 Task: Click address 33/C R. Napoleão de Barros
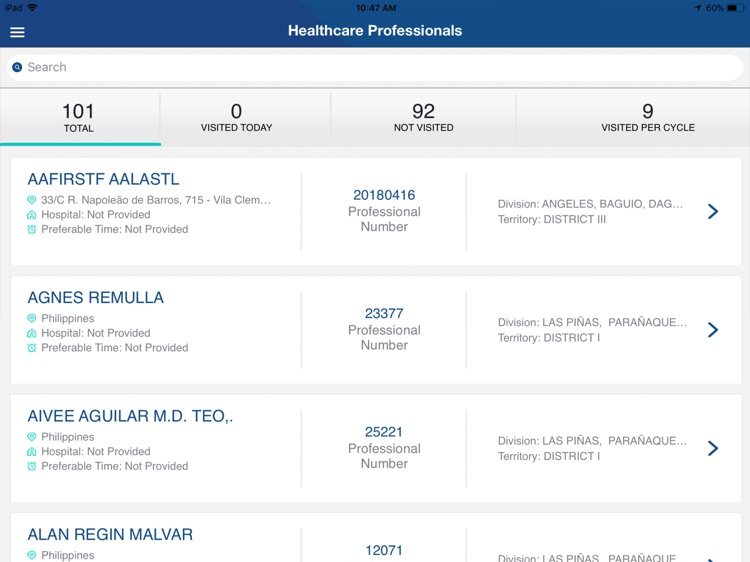click(156, 200)
